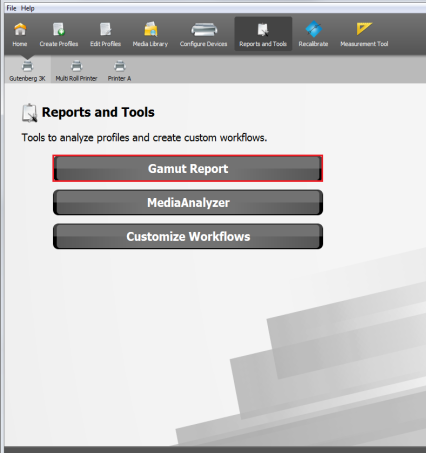Click the Multi Roll Printer label
This screenshot has height=453, width=426.
click(76, 79)
